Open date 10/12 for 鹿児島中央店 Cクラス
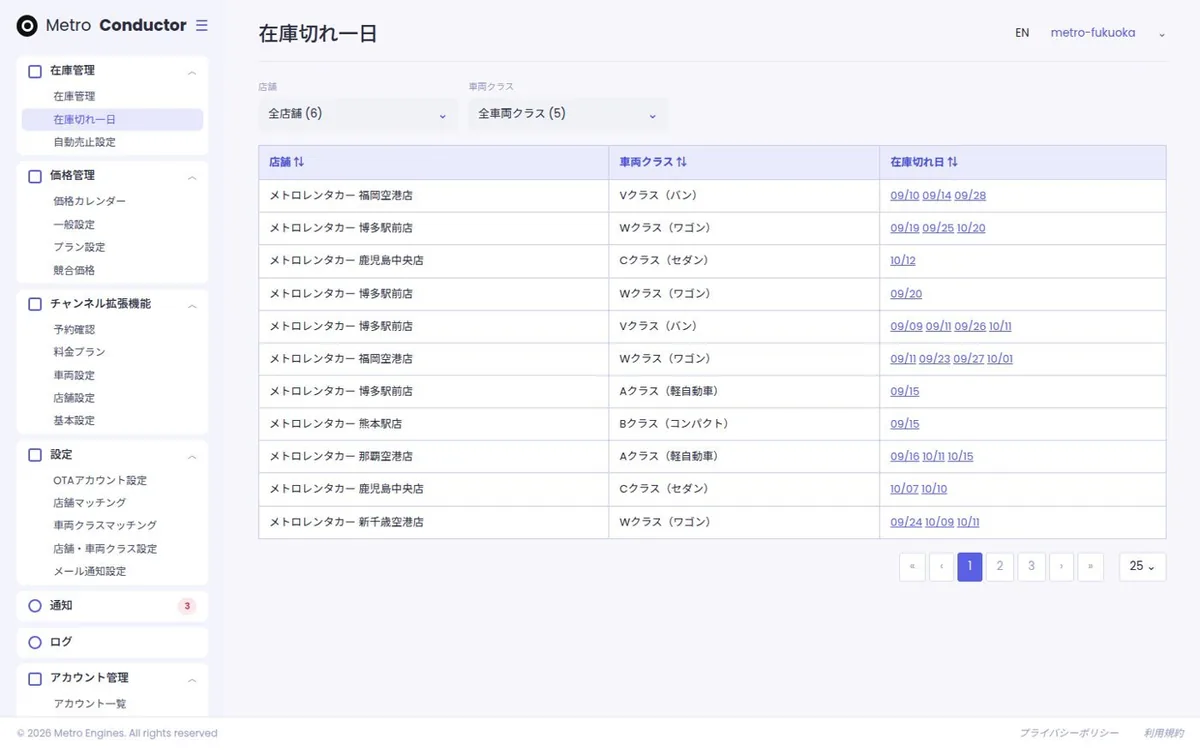The width and height of the screenshot is (1200, 750). pos(903,261)
